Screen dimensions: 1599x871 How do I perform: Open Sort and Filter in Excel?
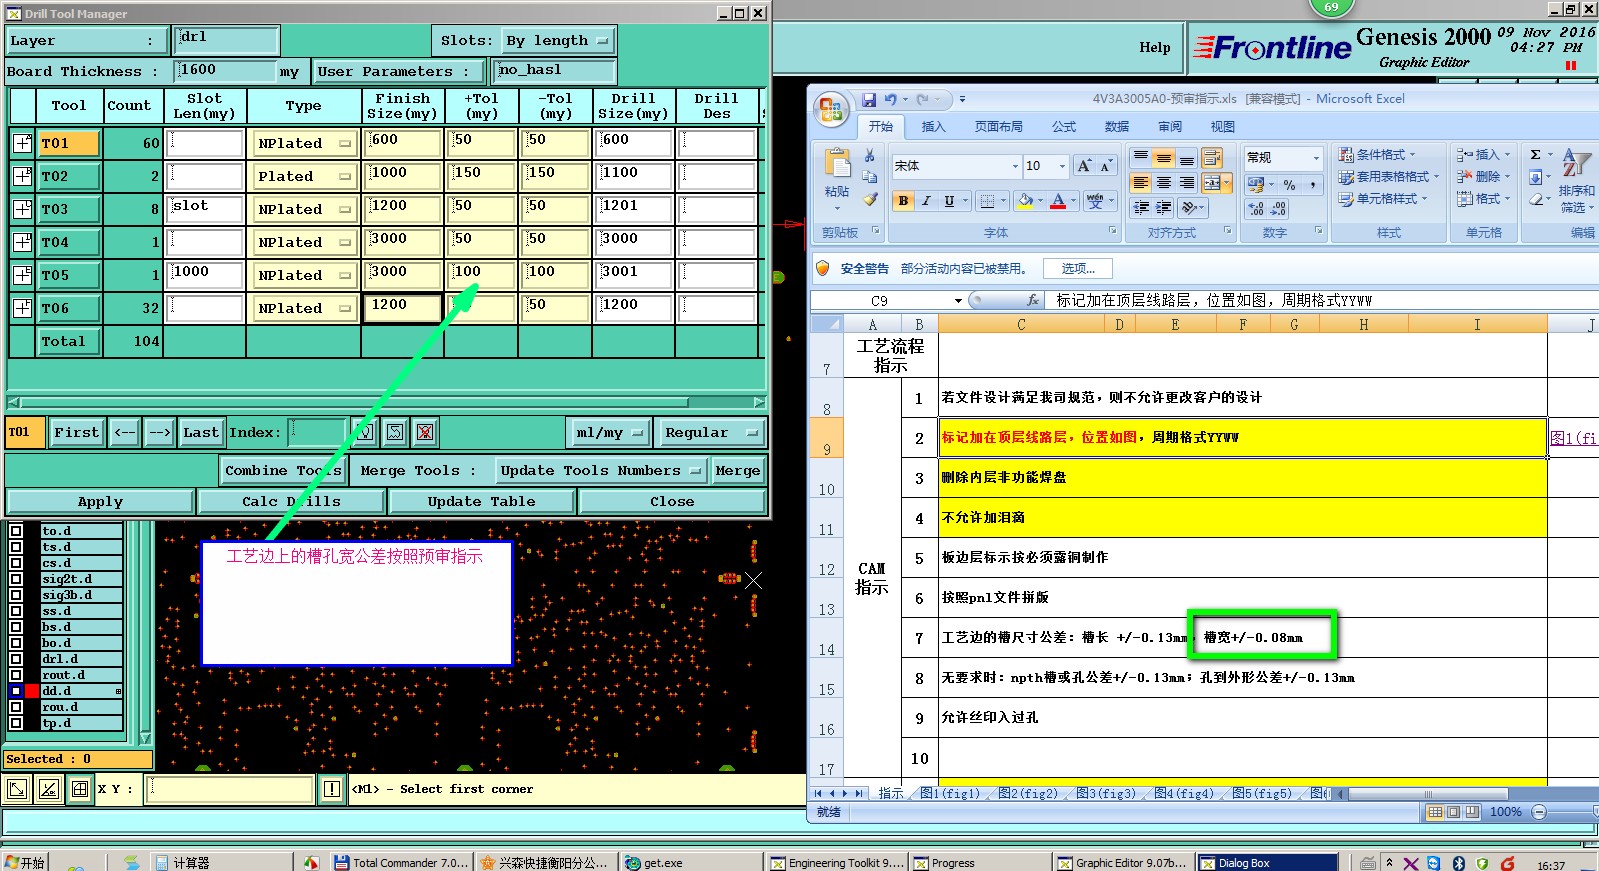tap(1576, 180)
